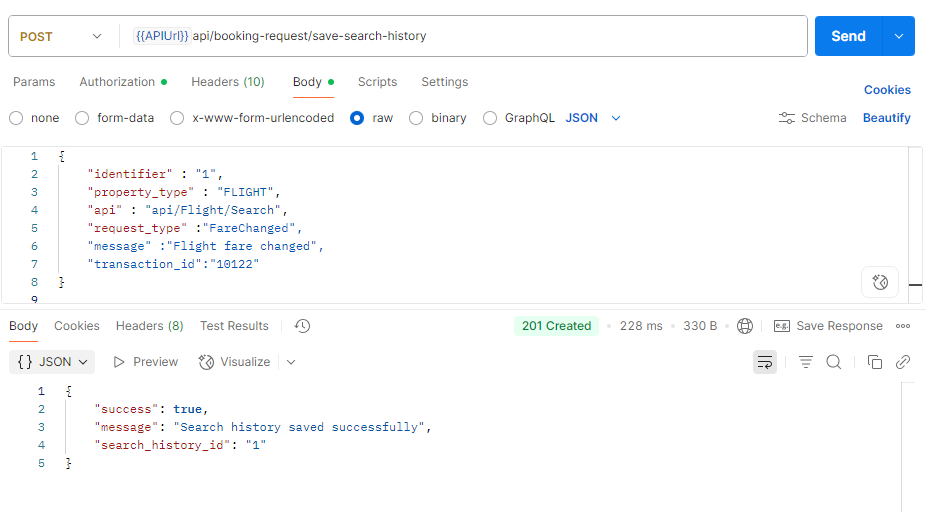This screenshot has width=926, height=512.
Task: Choose the x-www-form-urlencoded radio option
Action: (177, 118)
